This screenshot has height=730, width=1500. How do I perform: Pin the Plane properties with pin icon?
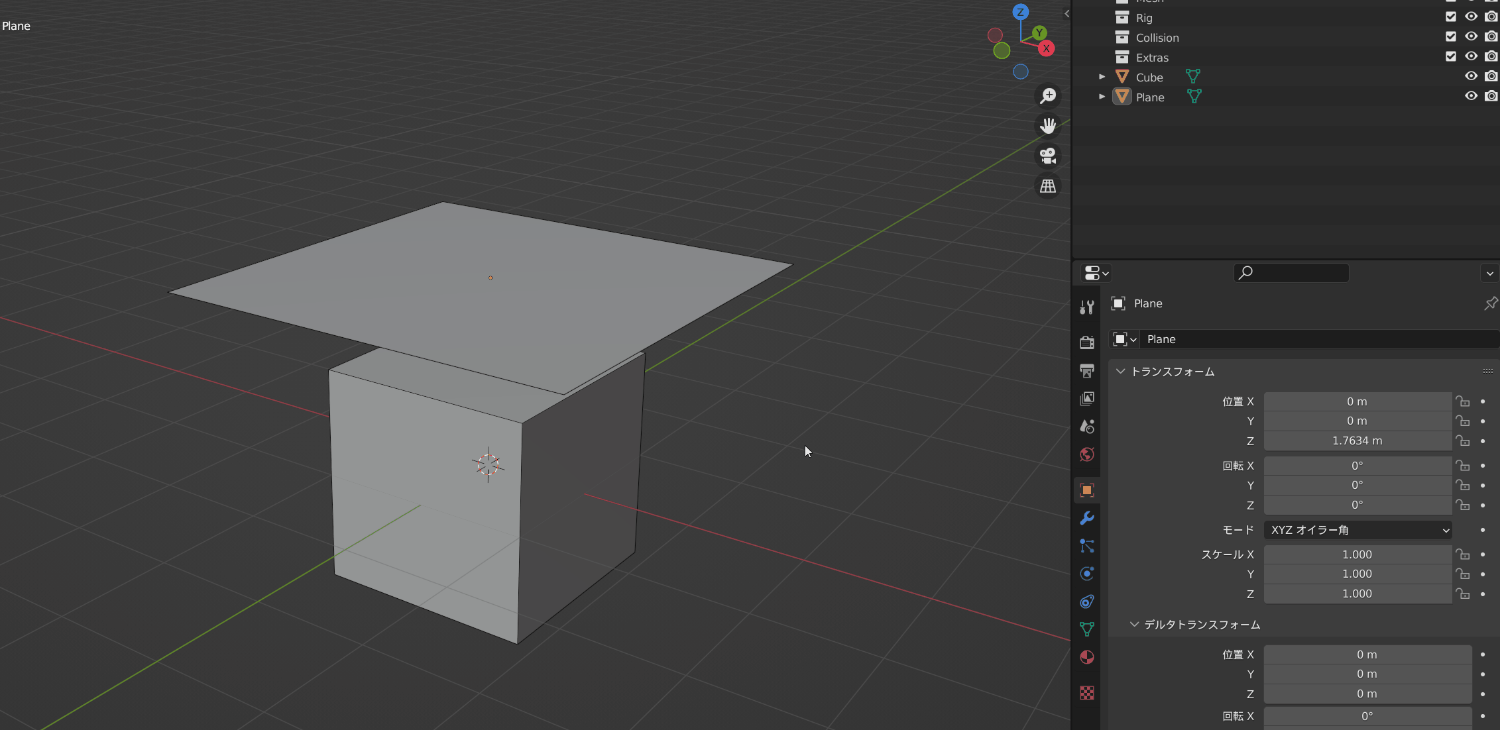1490,303
